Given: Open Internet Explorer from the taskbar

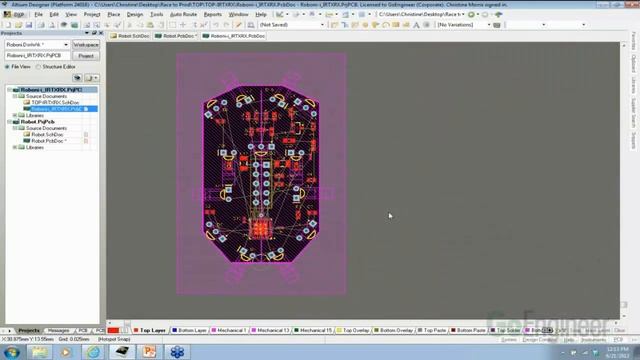Looking at the screenshot, I should 93,352.
